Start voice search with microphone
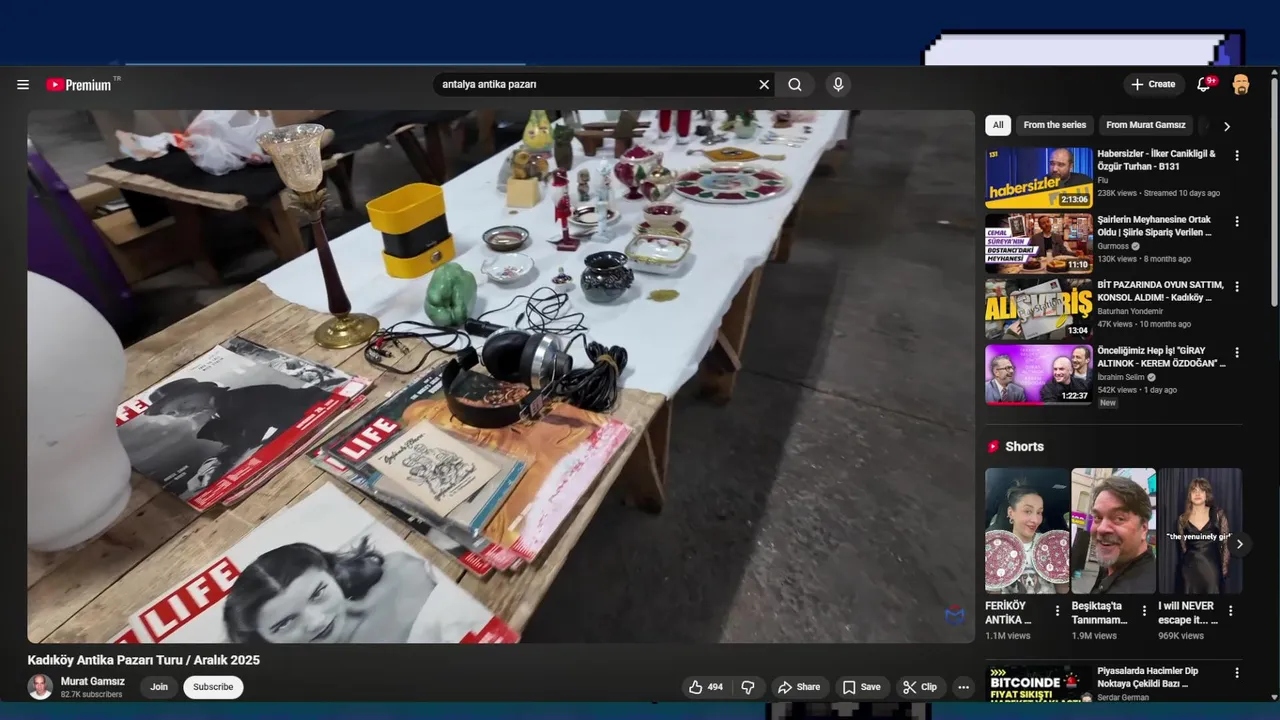1280x720 pixels. (838, 85)
